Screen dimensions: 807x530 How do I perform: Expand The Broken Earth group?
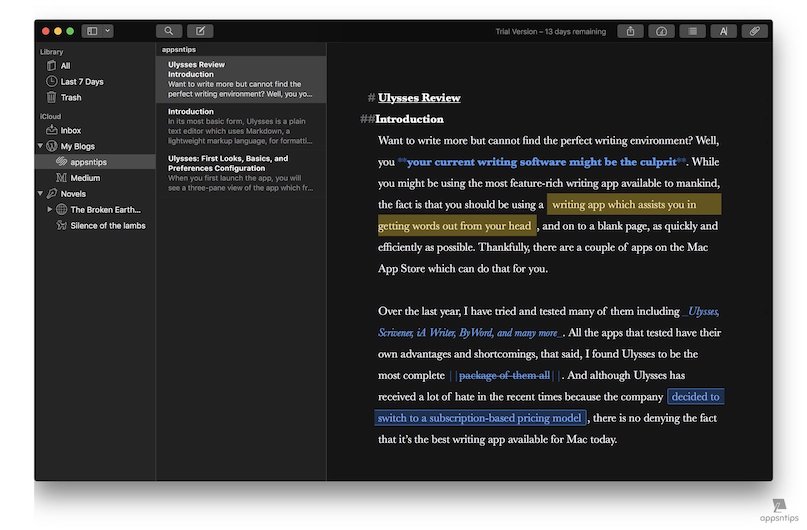click(x=50, y=210)
